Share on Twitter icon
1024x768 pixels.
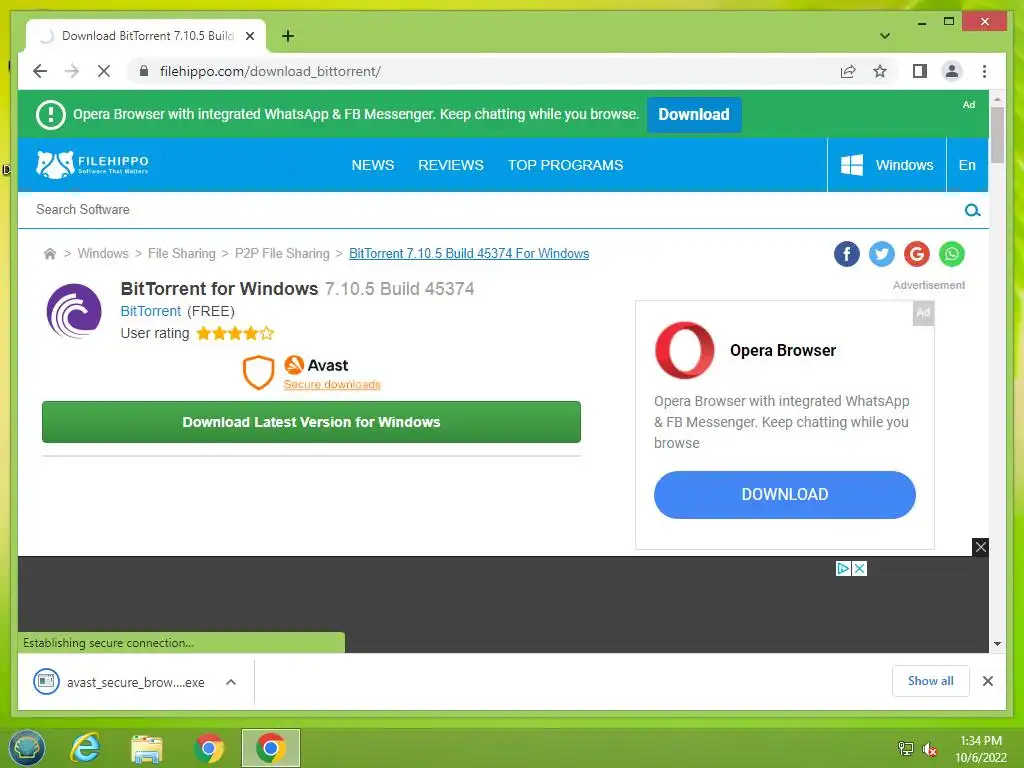pos(882,254)
